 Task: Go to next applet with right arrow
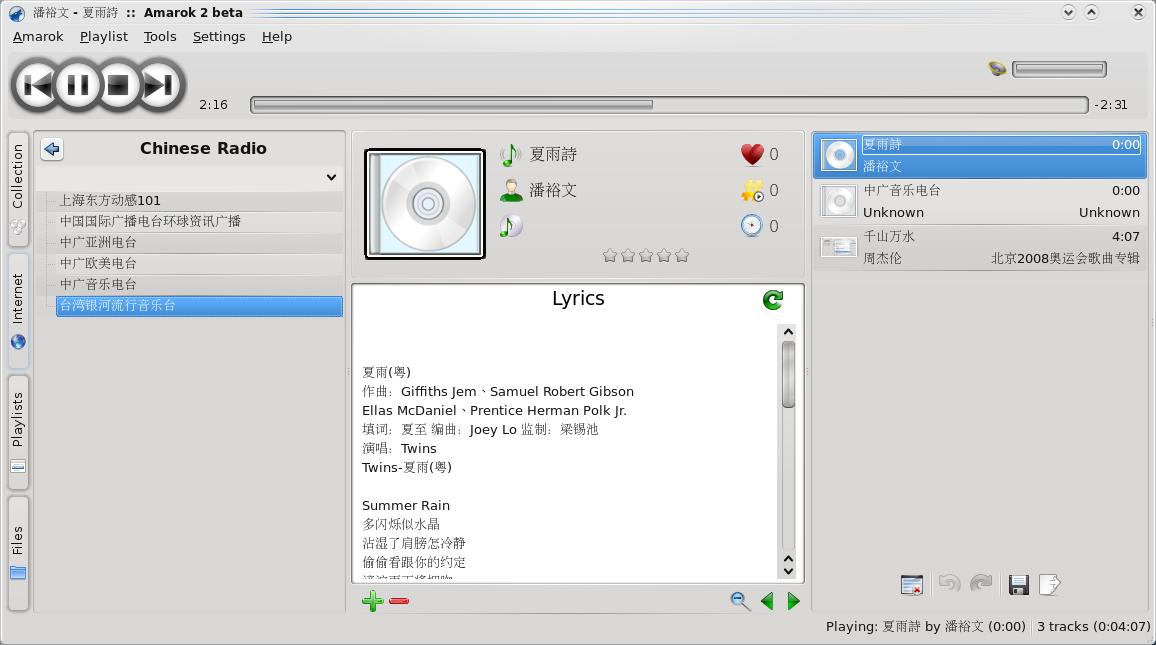(x=793, y=602)
